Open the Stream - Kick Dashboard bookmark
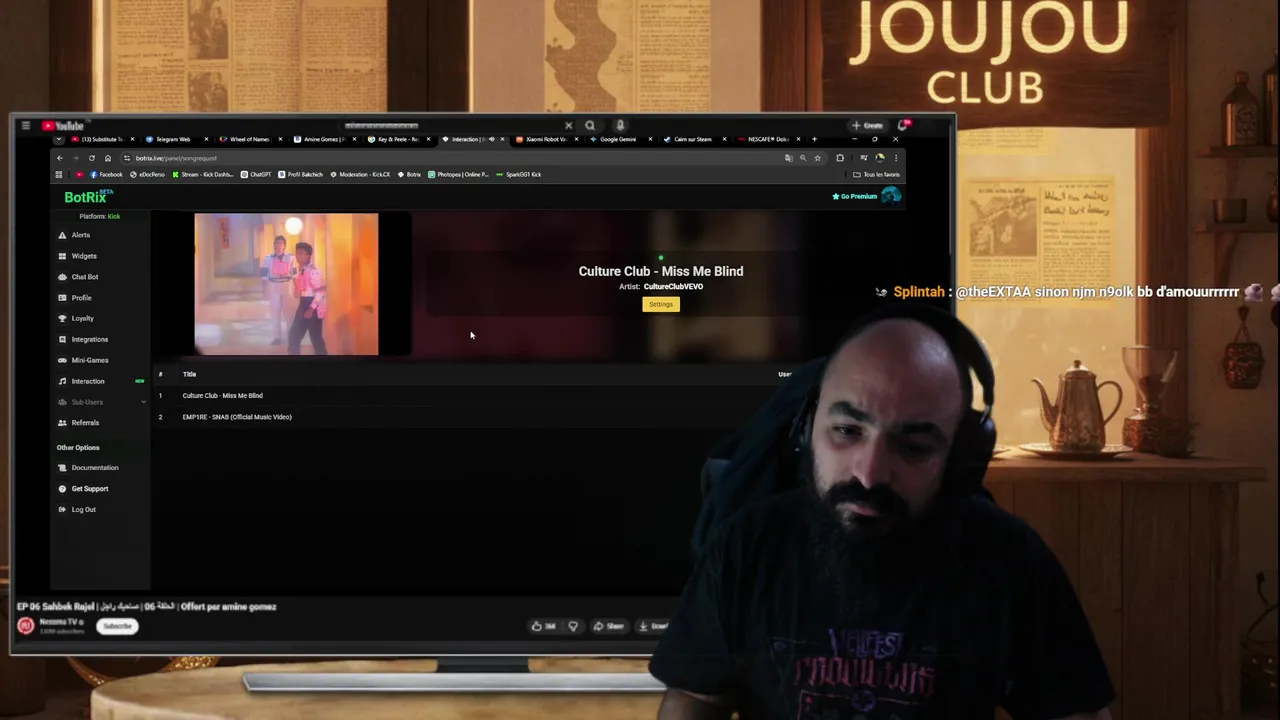Screen dimensions: 1280x720 click(203, 175)
